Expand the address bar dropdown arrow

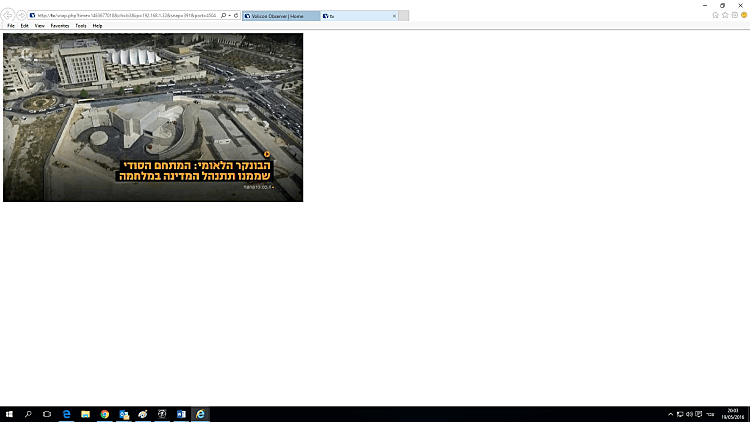229,16
